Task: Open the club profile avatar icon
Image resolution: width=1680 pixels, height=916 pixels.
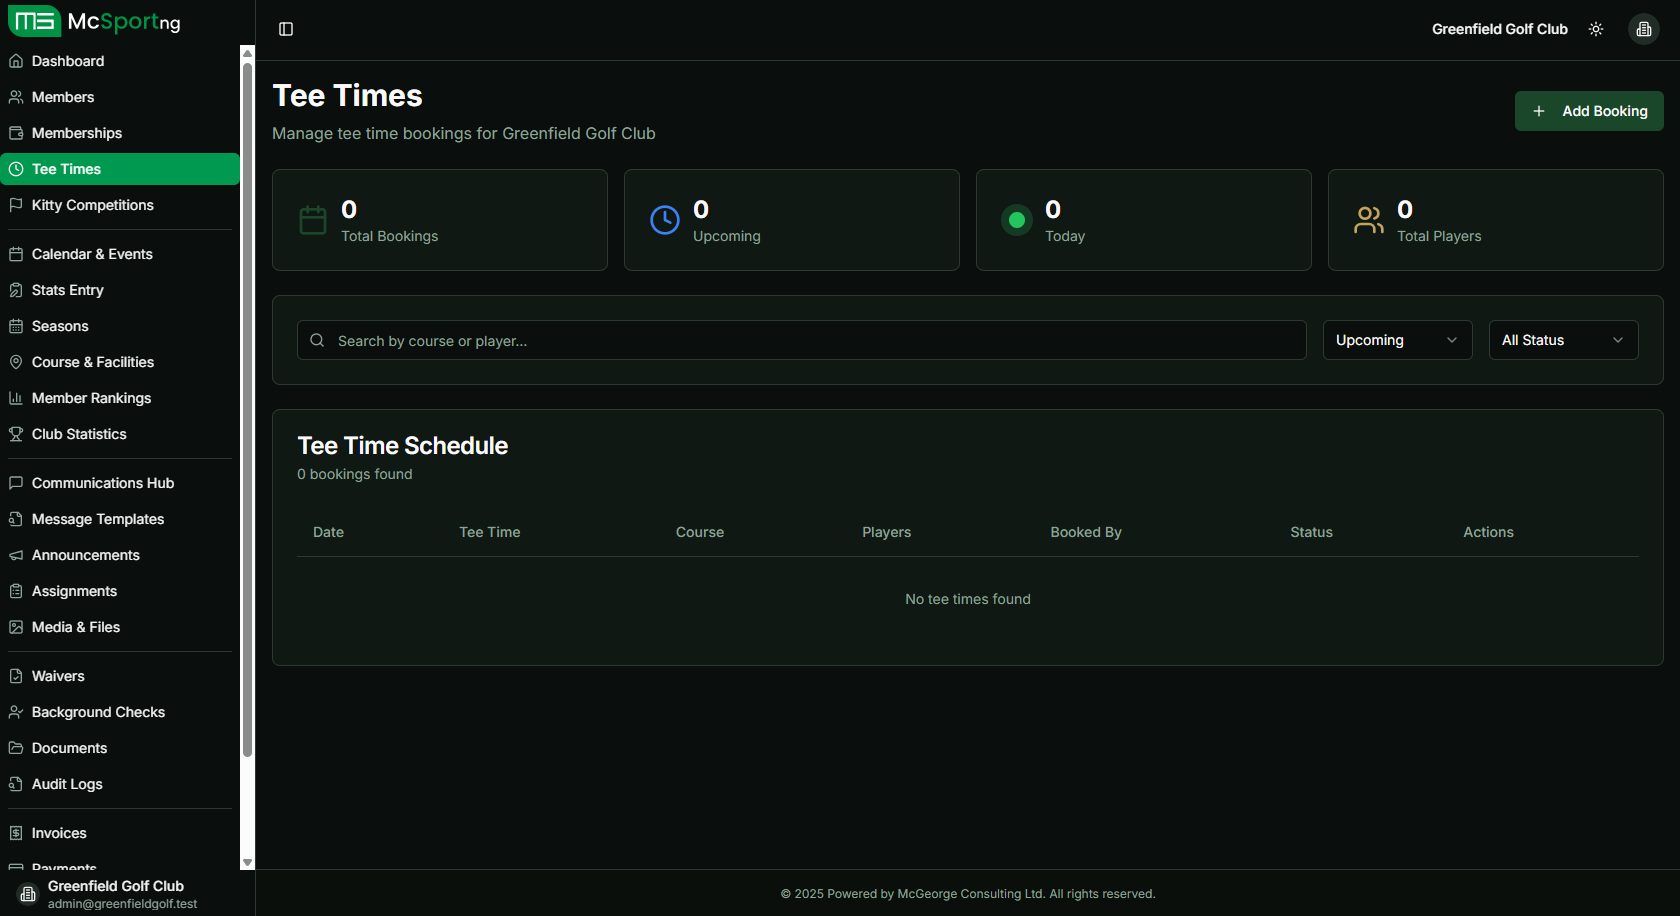Action: point(1643,29)
